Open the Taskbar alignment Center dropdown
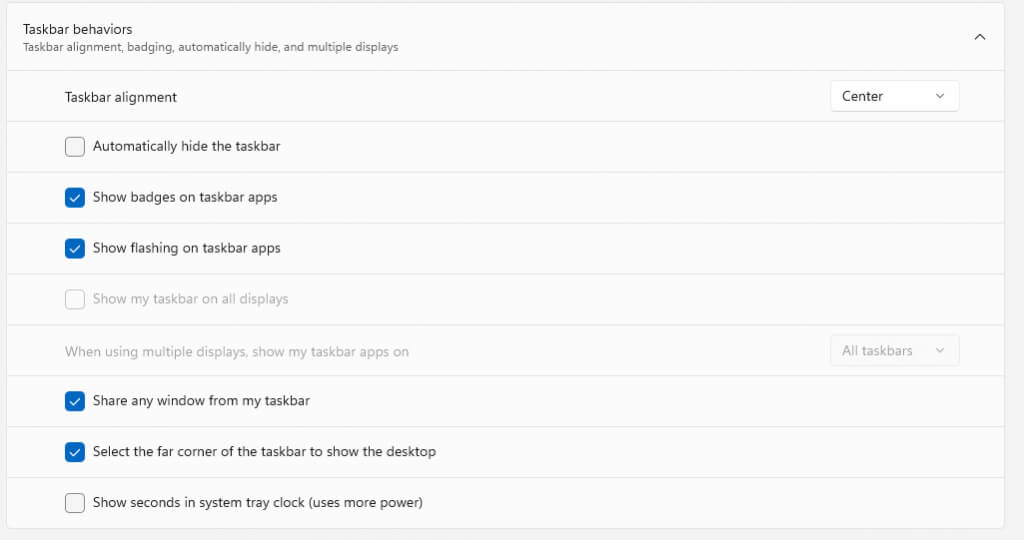The height and width of the screenshot is (540, 1024). pos(894,96)
